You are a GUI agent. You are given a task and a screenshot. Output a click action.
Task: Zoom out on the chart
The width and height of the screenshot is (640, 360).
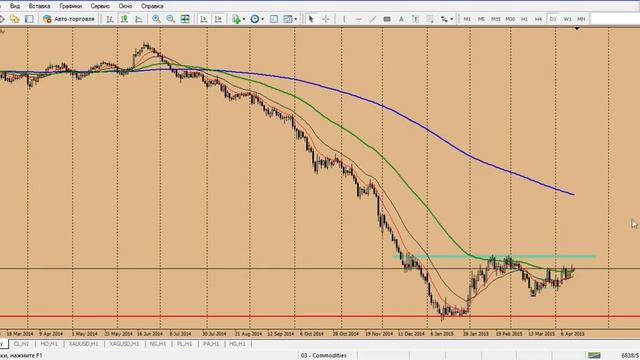click(170, 19)
